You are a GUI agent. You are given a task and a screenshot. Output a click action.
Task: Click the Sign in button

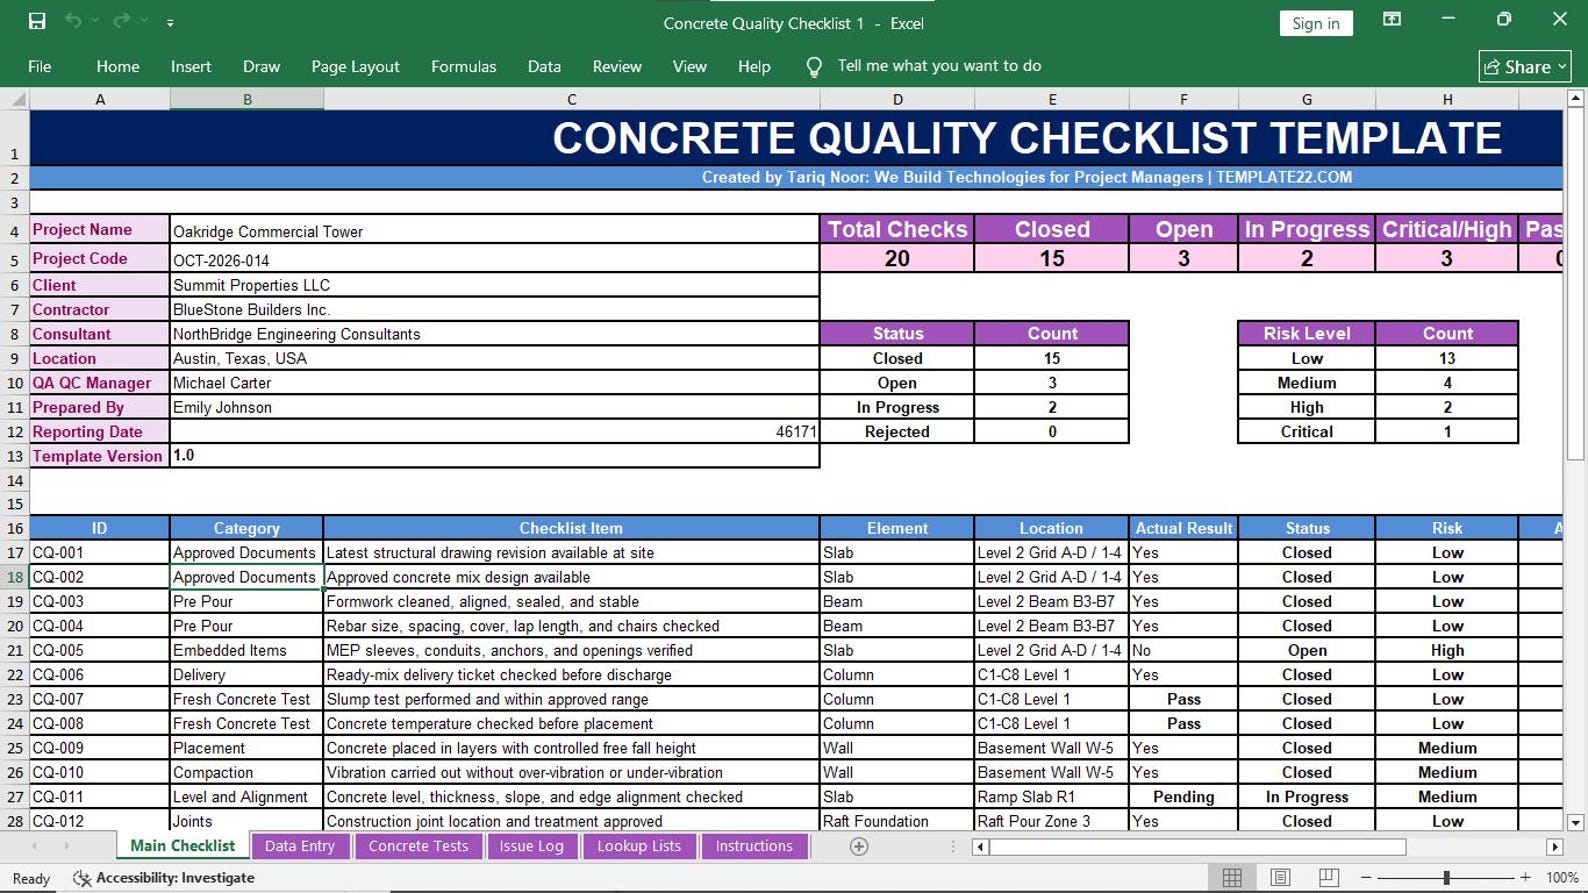coord(1315,23)
